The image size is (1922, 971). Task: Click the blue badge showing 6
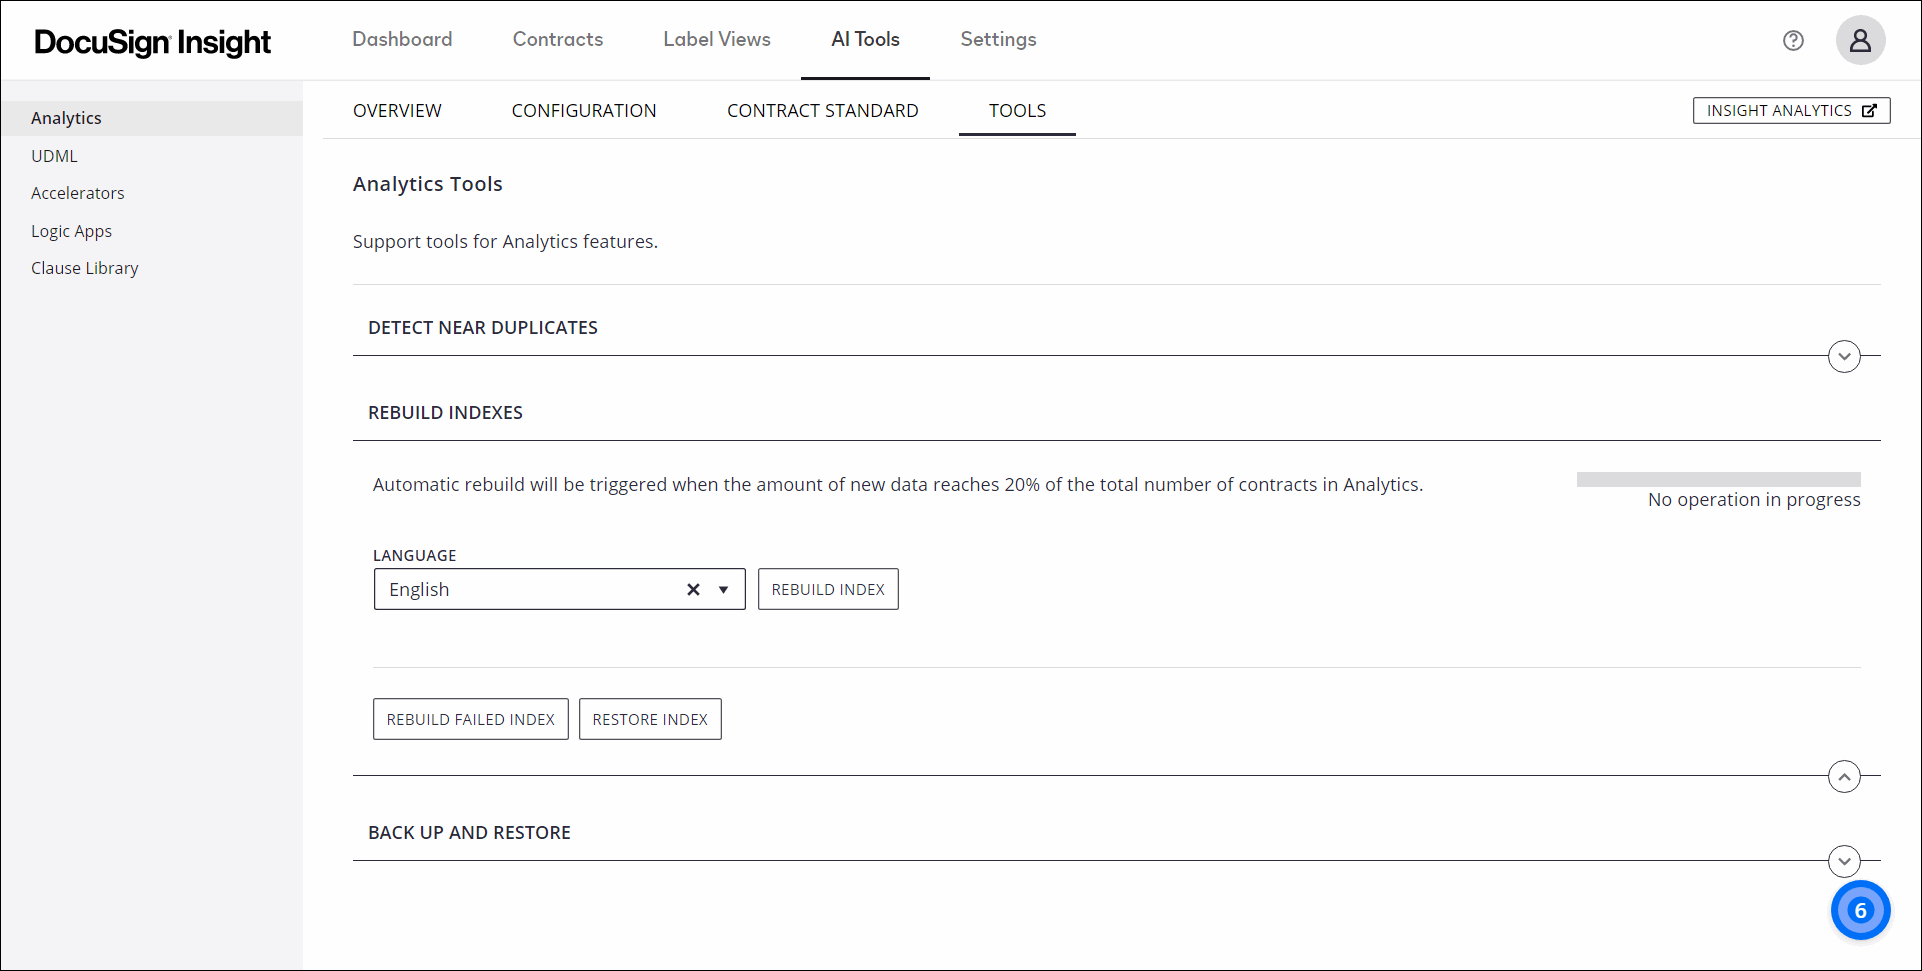tap(1860, 910)
